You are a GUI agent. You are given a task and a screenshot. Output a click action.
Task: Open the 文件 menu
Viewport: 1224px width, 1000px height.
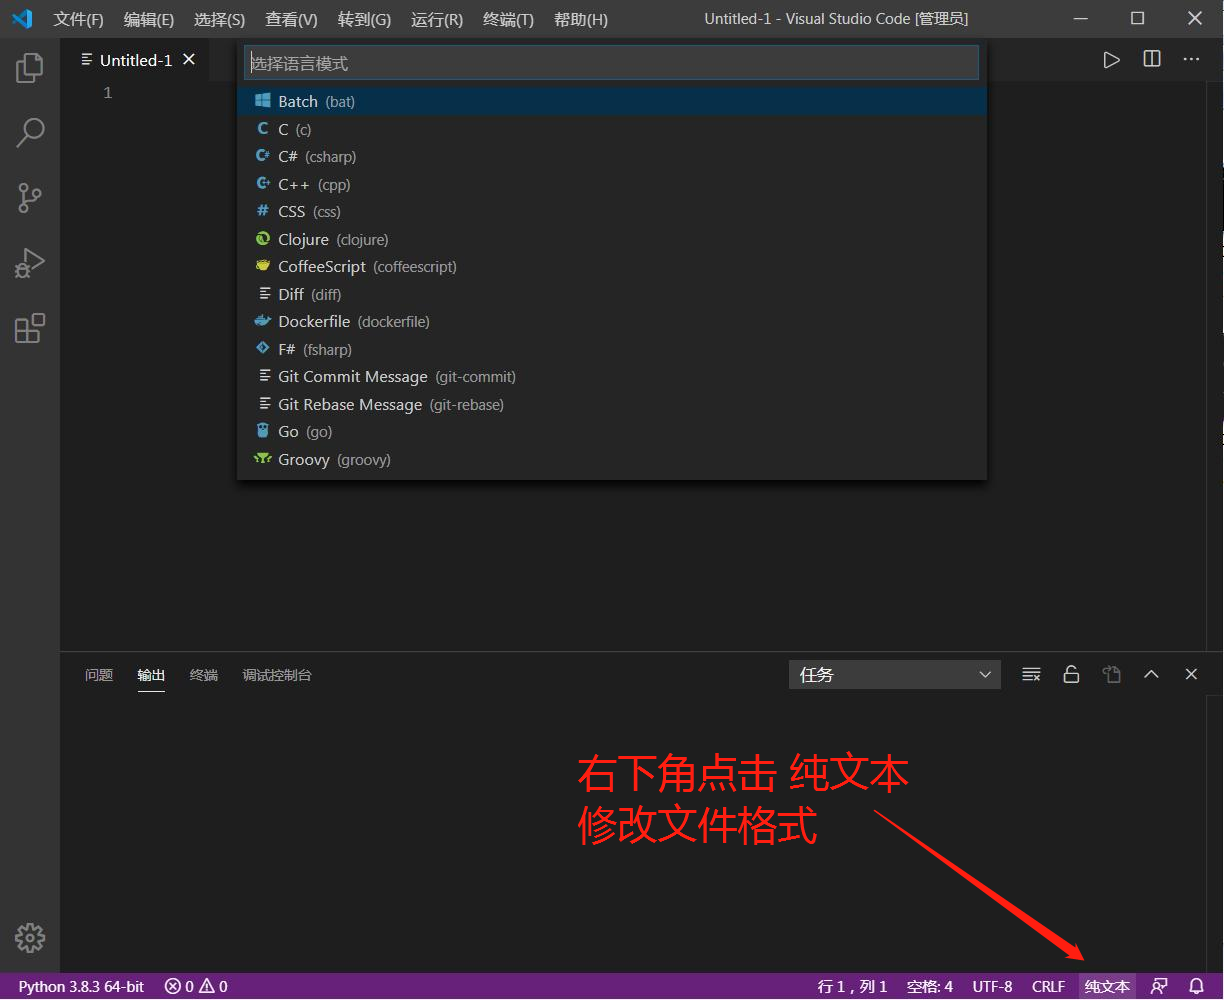point(78,19)
